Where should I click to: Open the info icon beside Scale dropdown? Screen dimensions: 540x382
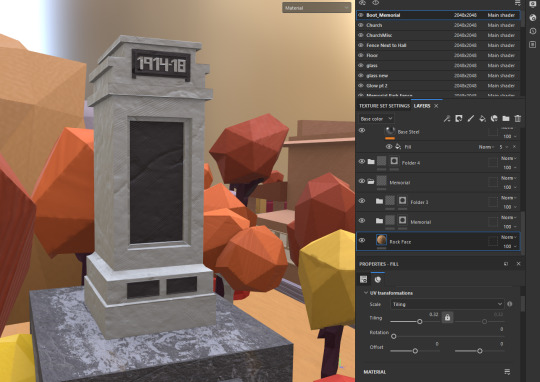[510, 304]
